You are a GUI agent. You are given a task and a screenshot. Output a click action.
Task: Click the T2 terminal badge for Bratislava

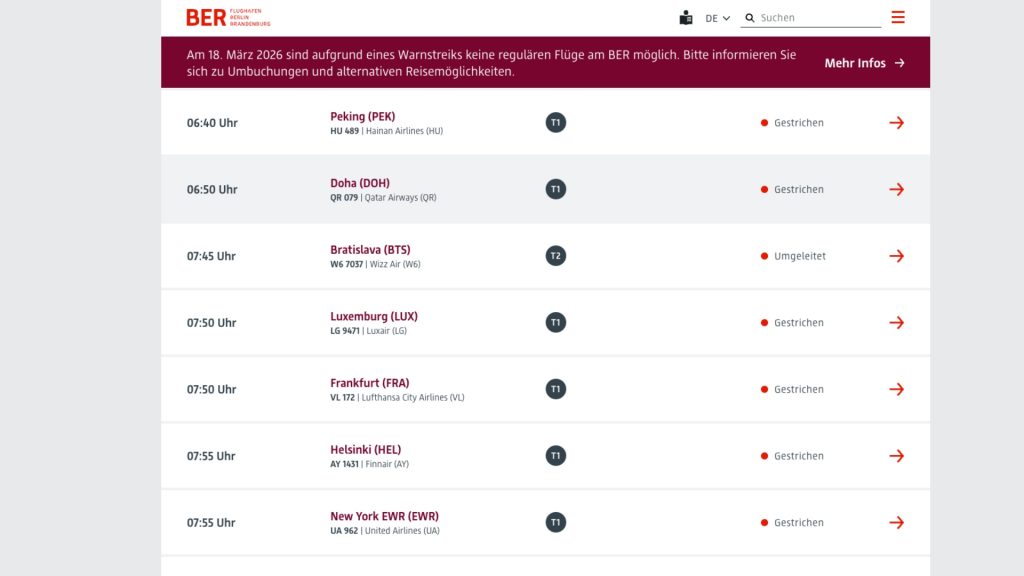pos(556,256)
